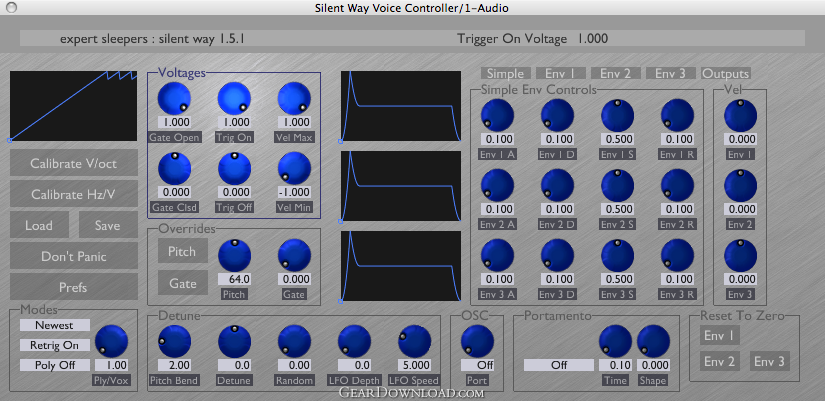Click the Overrides Pitch knob
Image resolution: width=825 pixels, height=401 pixels.
pyautogui.click(x=234, y=255)
